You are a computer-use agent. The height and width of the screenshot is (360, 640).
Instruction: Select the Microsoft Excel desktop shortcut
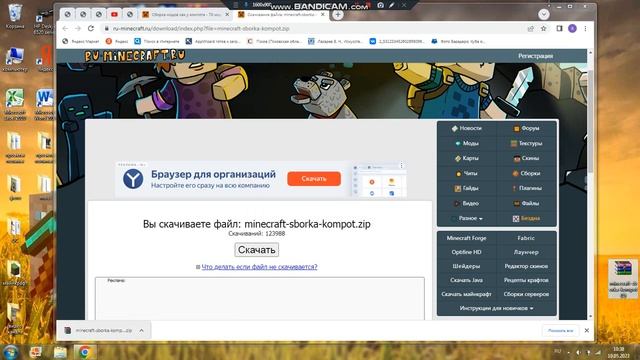pyautogui.click(x=15, y=104)
